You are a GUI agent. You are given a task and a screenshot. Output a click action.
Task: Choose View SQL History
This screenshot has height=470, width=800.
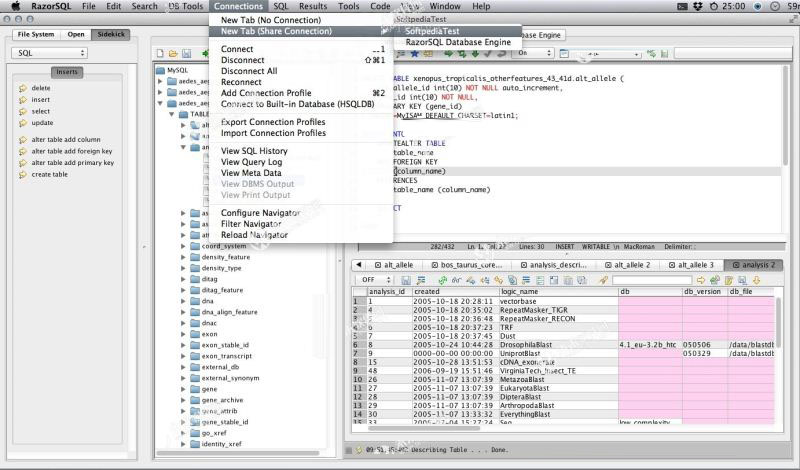point(301,151)
